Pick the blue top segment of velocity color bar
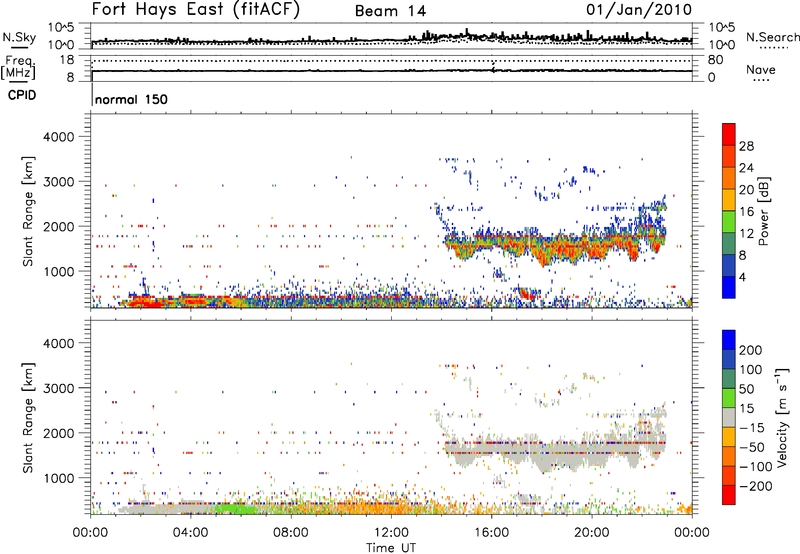 pos(729,340)
